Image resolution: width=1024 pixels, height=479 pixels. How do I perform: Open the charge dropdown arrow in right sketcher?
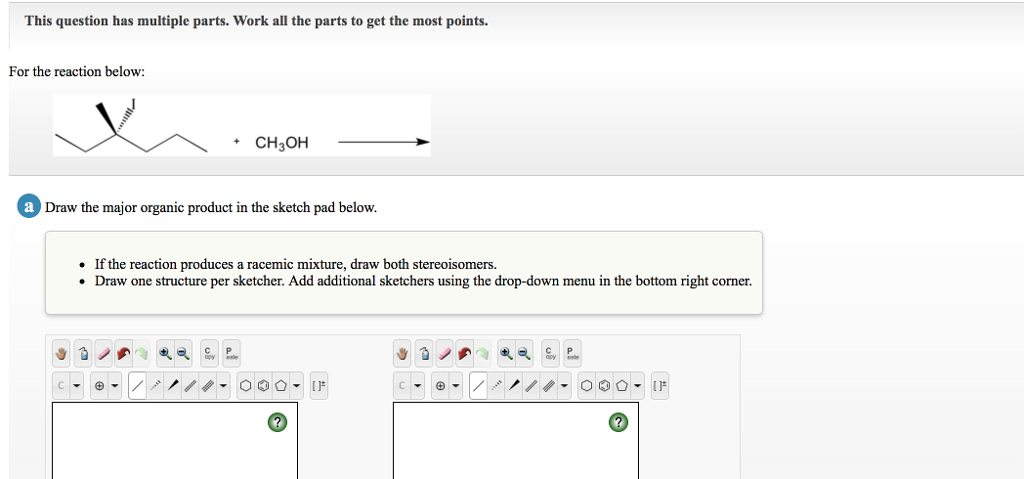click(456, 386)
